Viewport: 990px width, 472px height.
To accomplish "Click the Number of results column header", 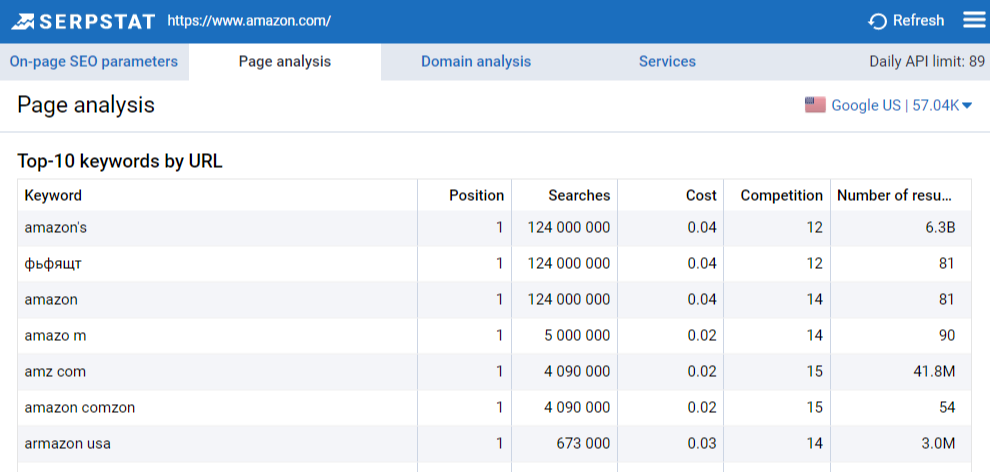I will (x=894, y=196).
